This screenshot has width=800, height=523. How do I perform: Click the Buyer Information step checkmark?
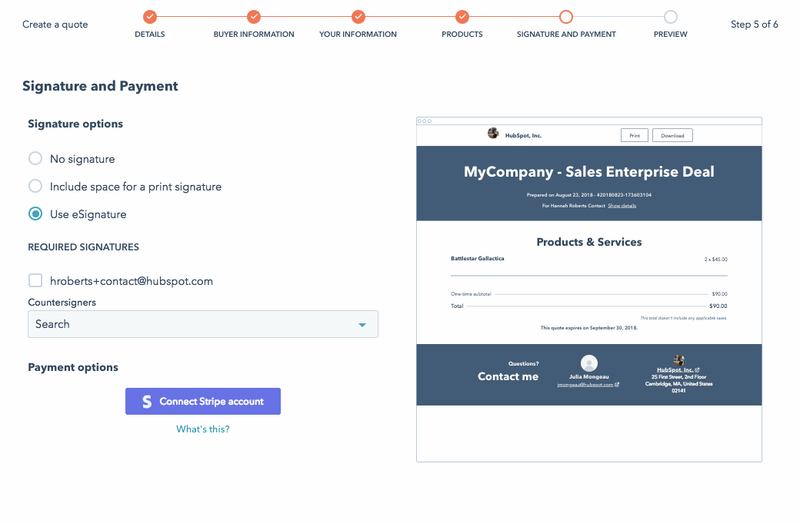(x=254, y=17)
